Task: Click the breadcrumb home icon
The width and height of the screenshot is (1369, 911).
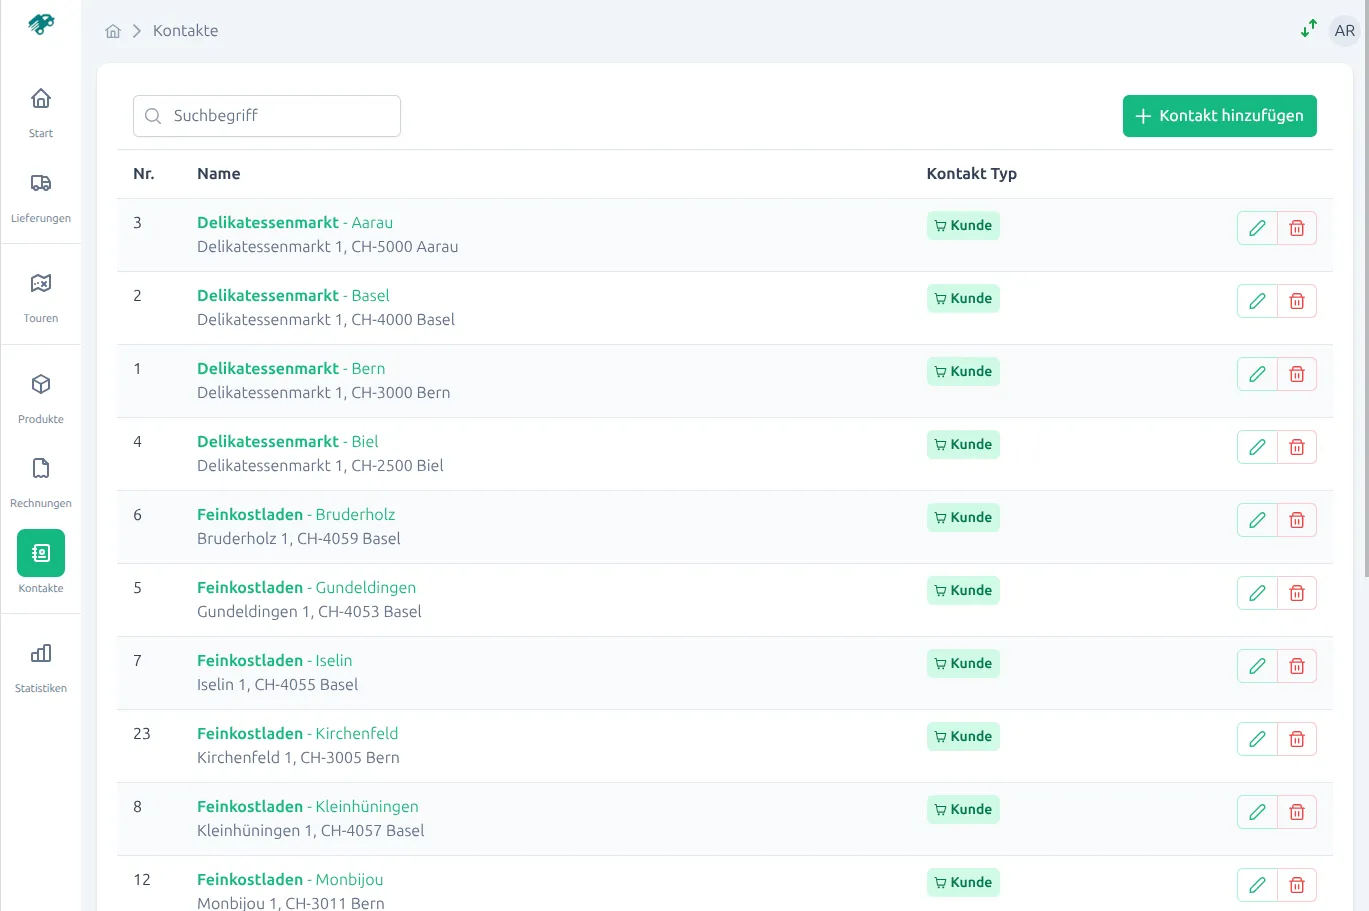Action: (113, 30)
